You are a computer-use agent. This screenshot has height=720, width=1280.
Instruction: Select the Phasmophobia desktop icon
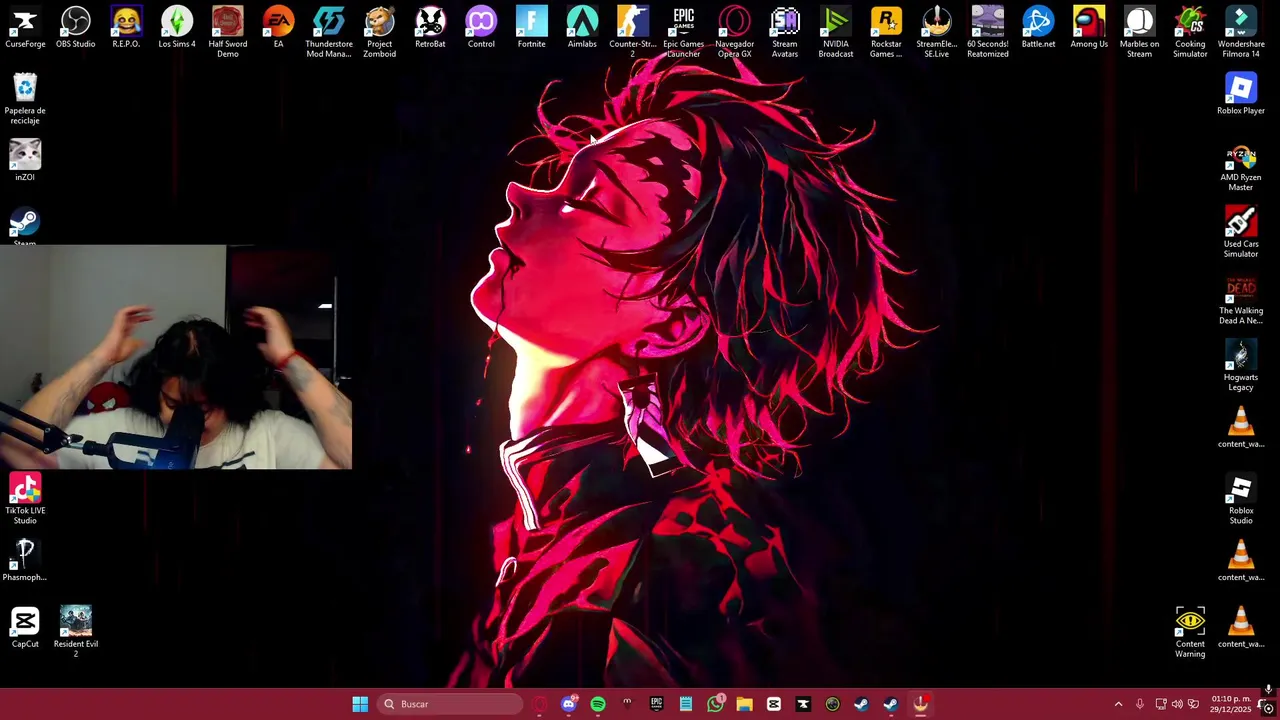click(x=25, y=561)
